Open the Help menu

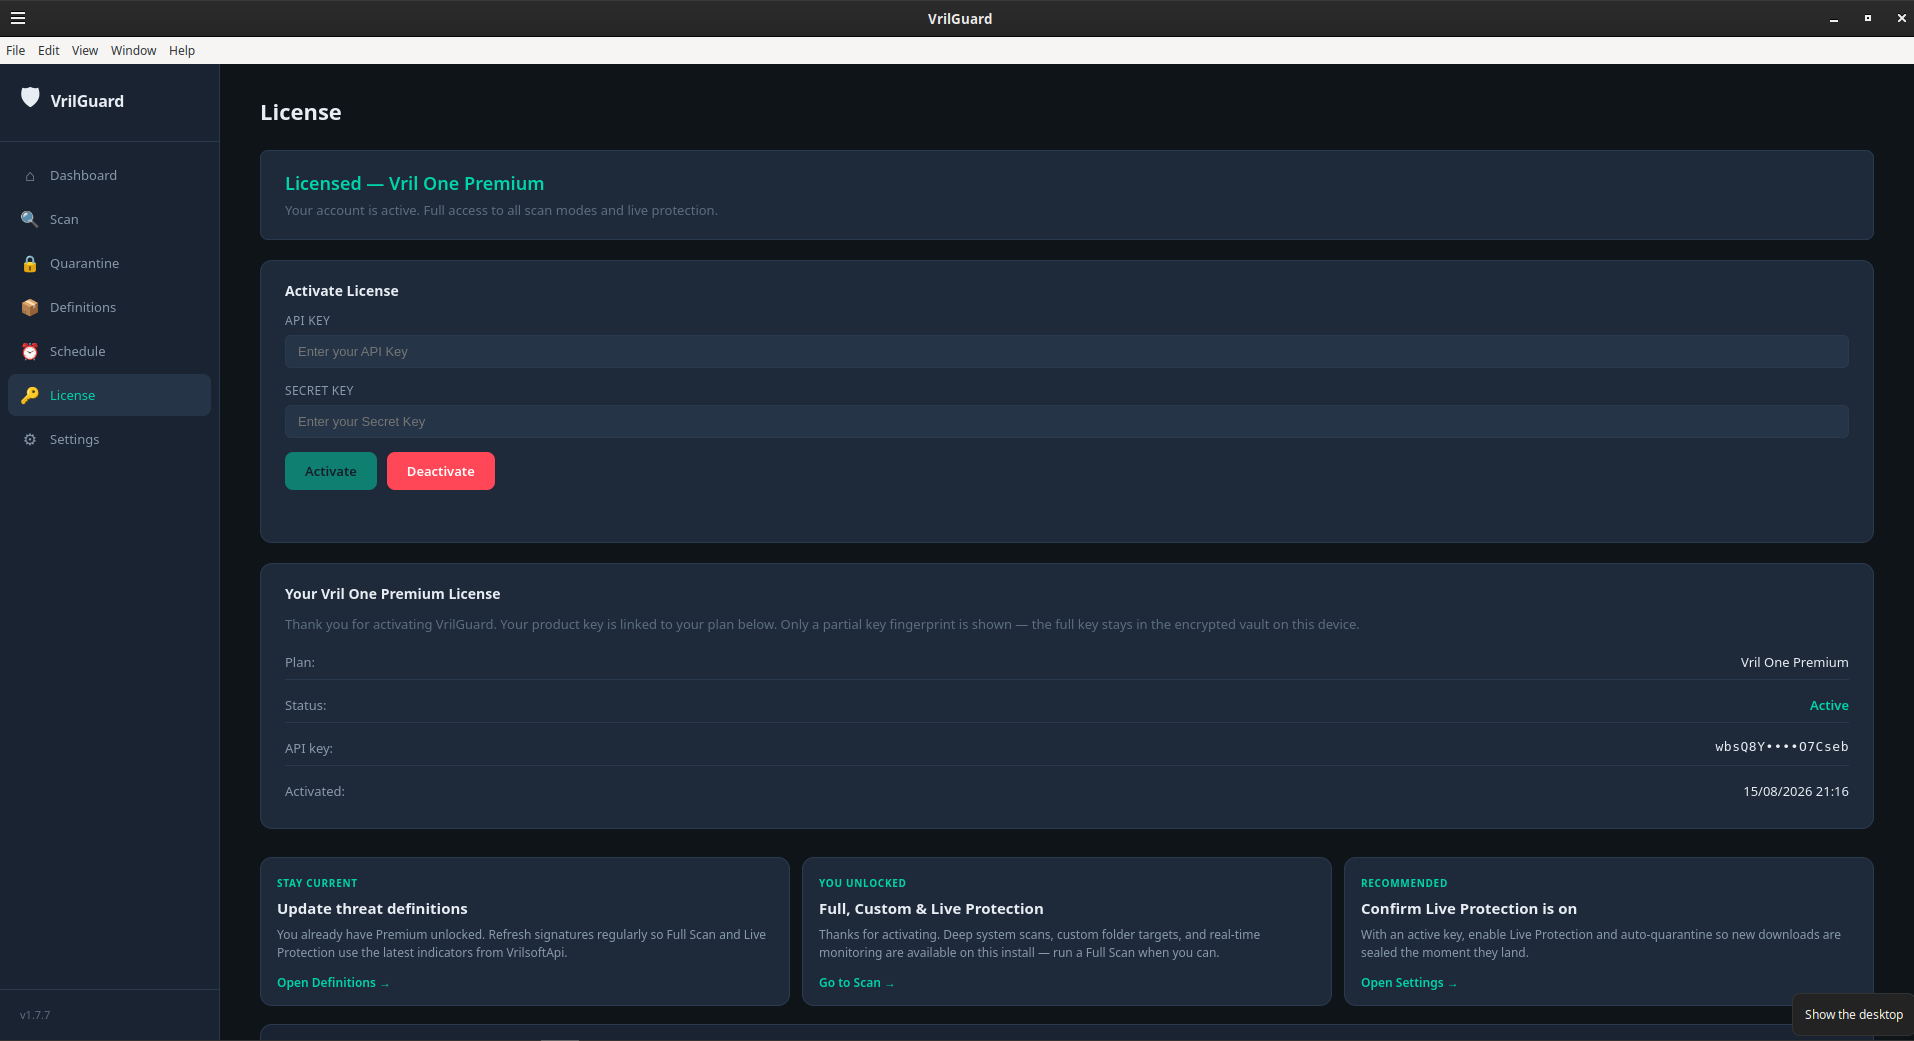pyautogui.click(x=182, y=51)
